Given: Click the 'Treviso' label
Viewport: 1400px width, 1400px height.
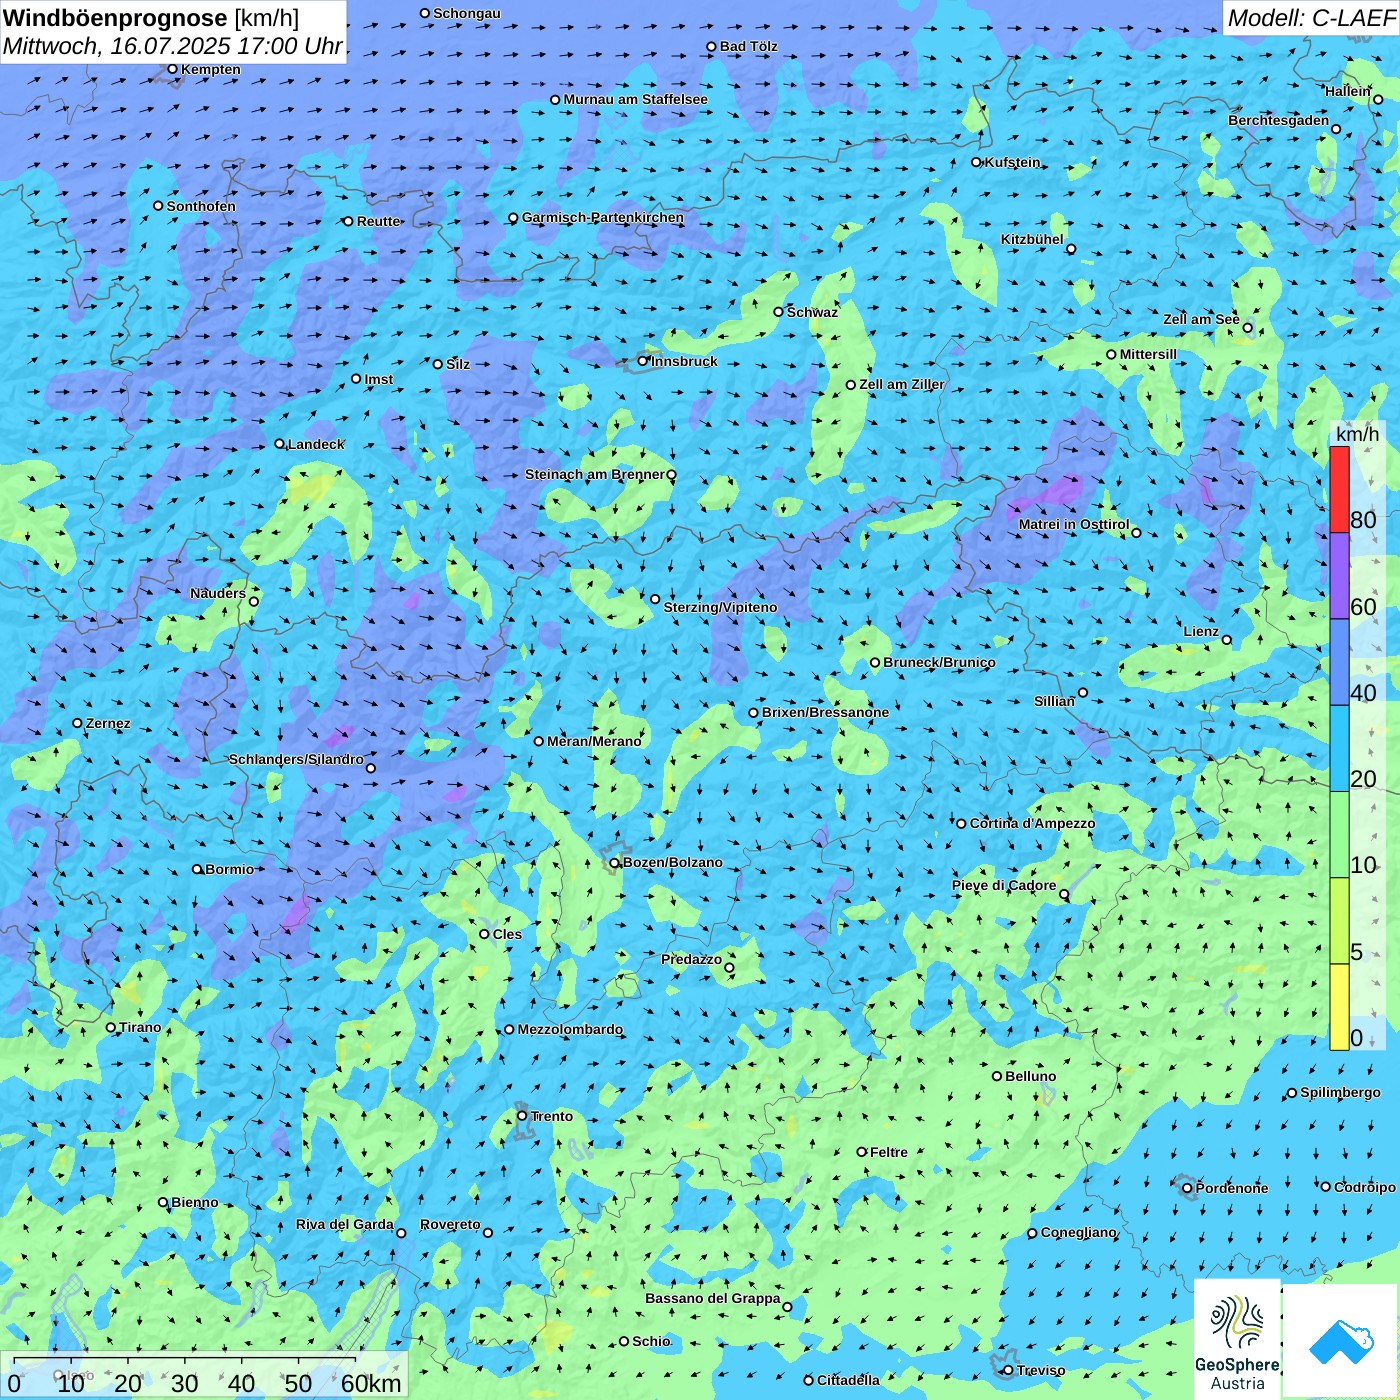Looking at the screenshot, I should [x=1041, y=1370].
